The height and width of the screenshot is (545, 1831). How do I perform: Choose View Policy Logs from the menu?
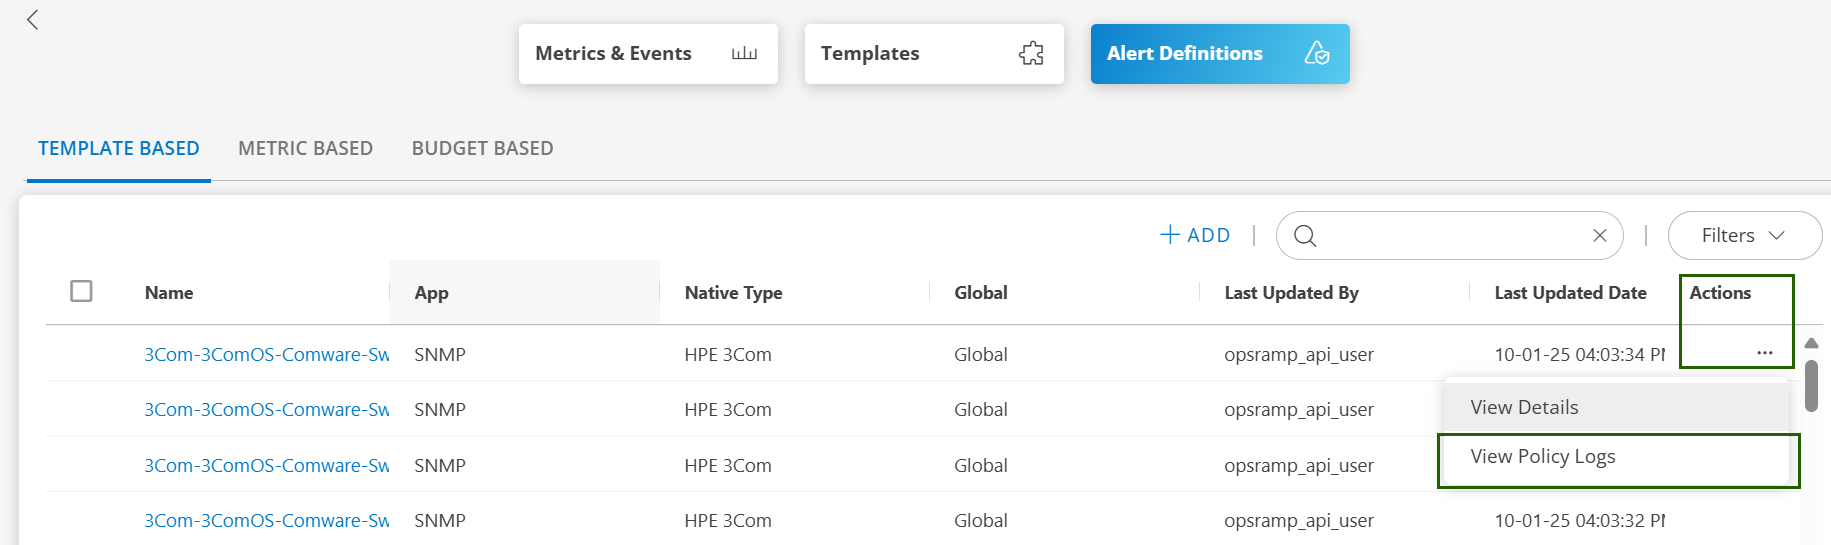1542,457
